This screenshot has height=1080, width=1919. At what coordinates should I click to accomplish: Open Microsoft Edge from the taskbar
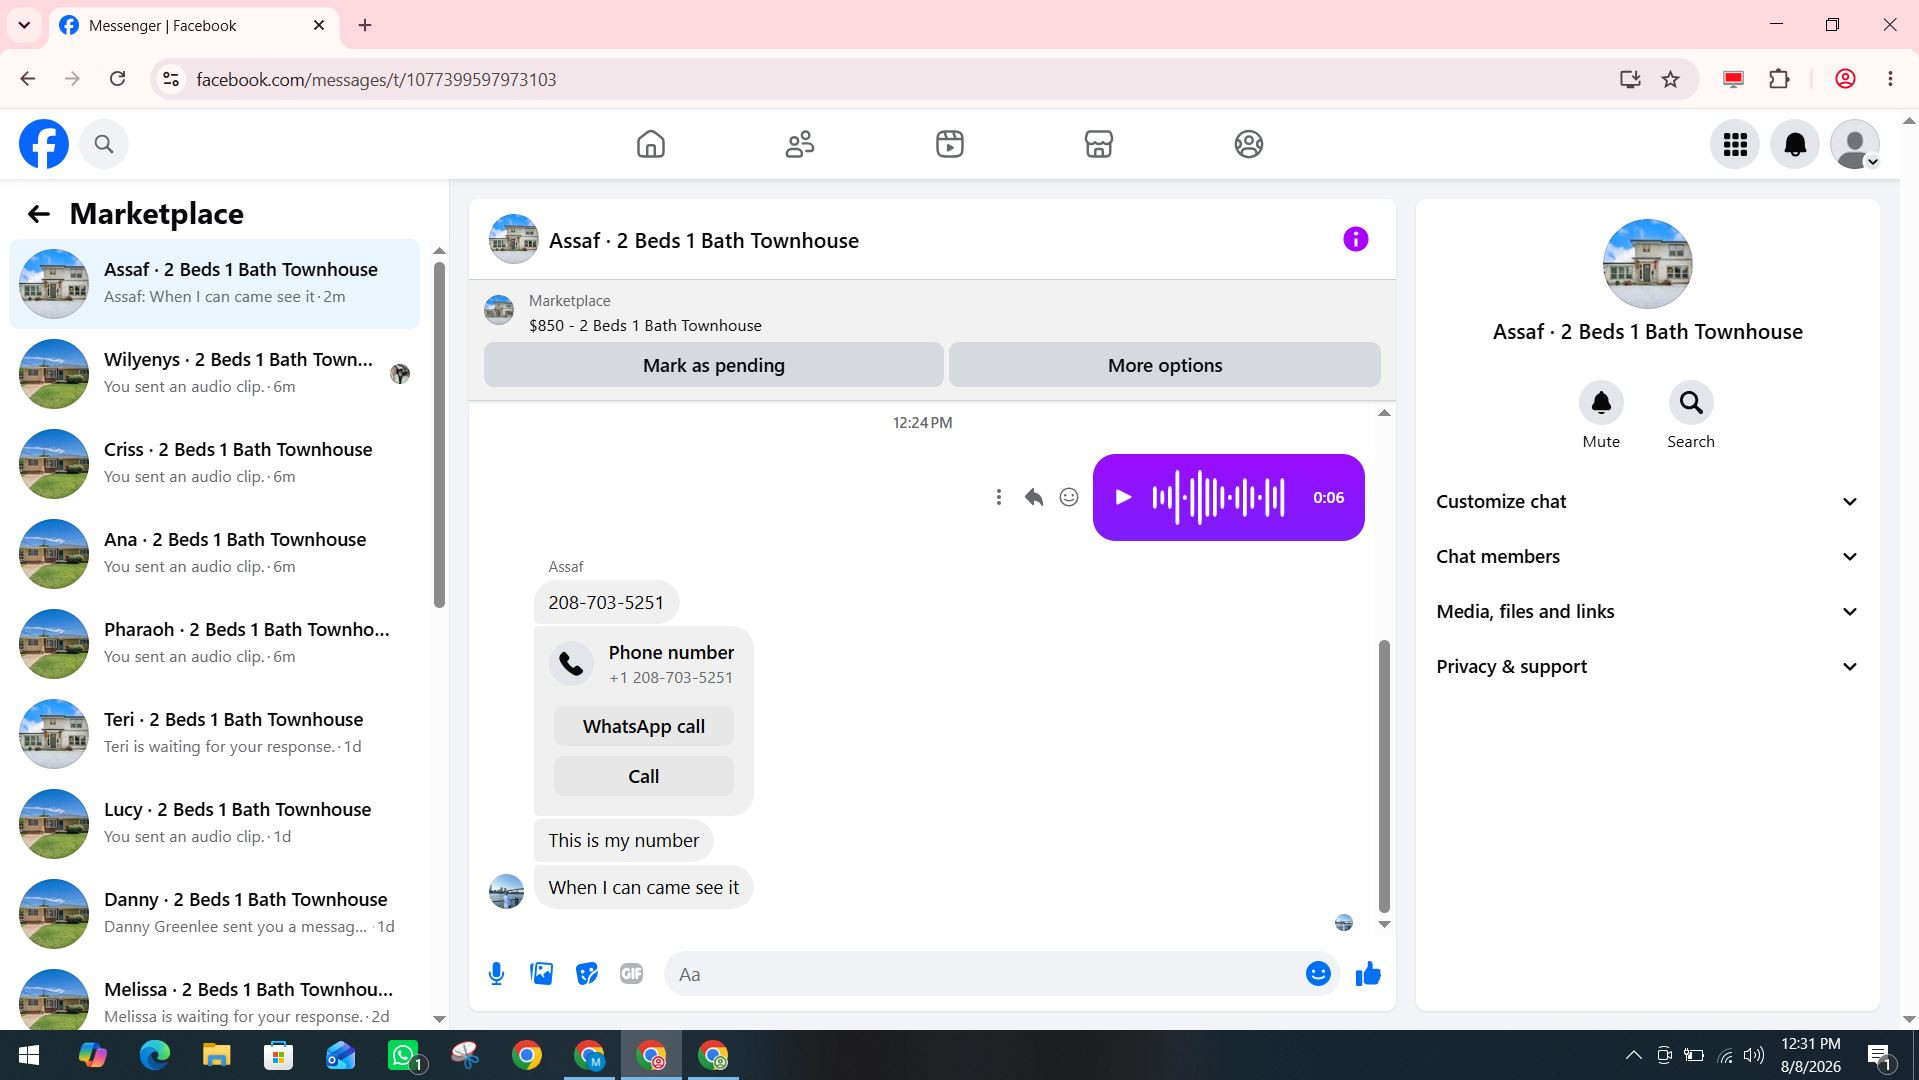(x=154, y=1055)
